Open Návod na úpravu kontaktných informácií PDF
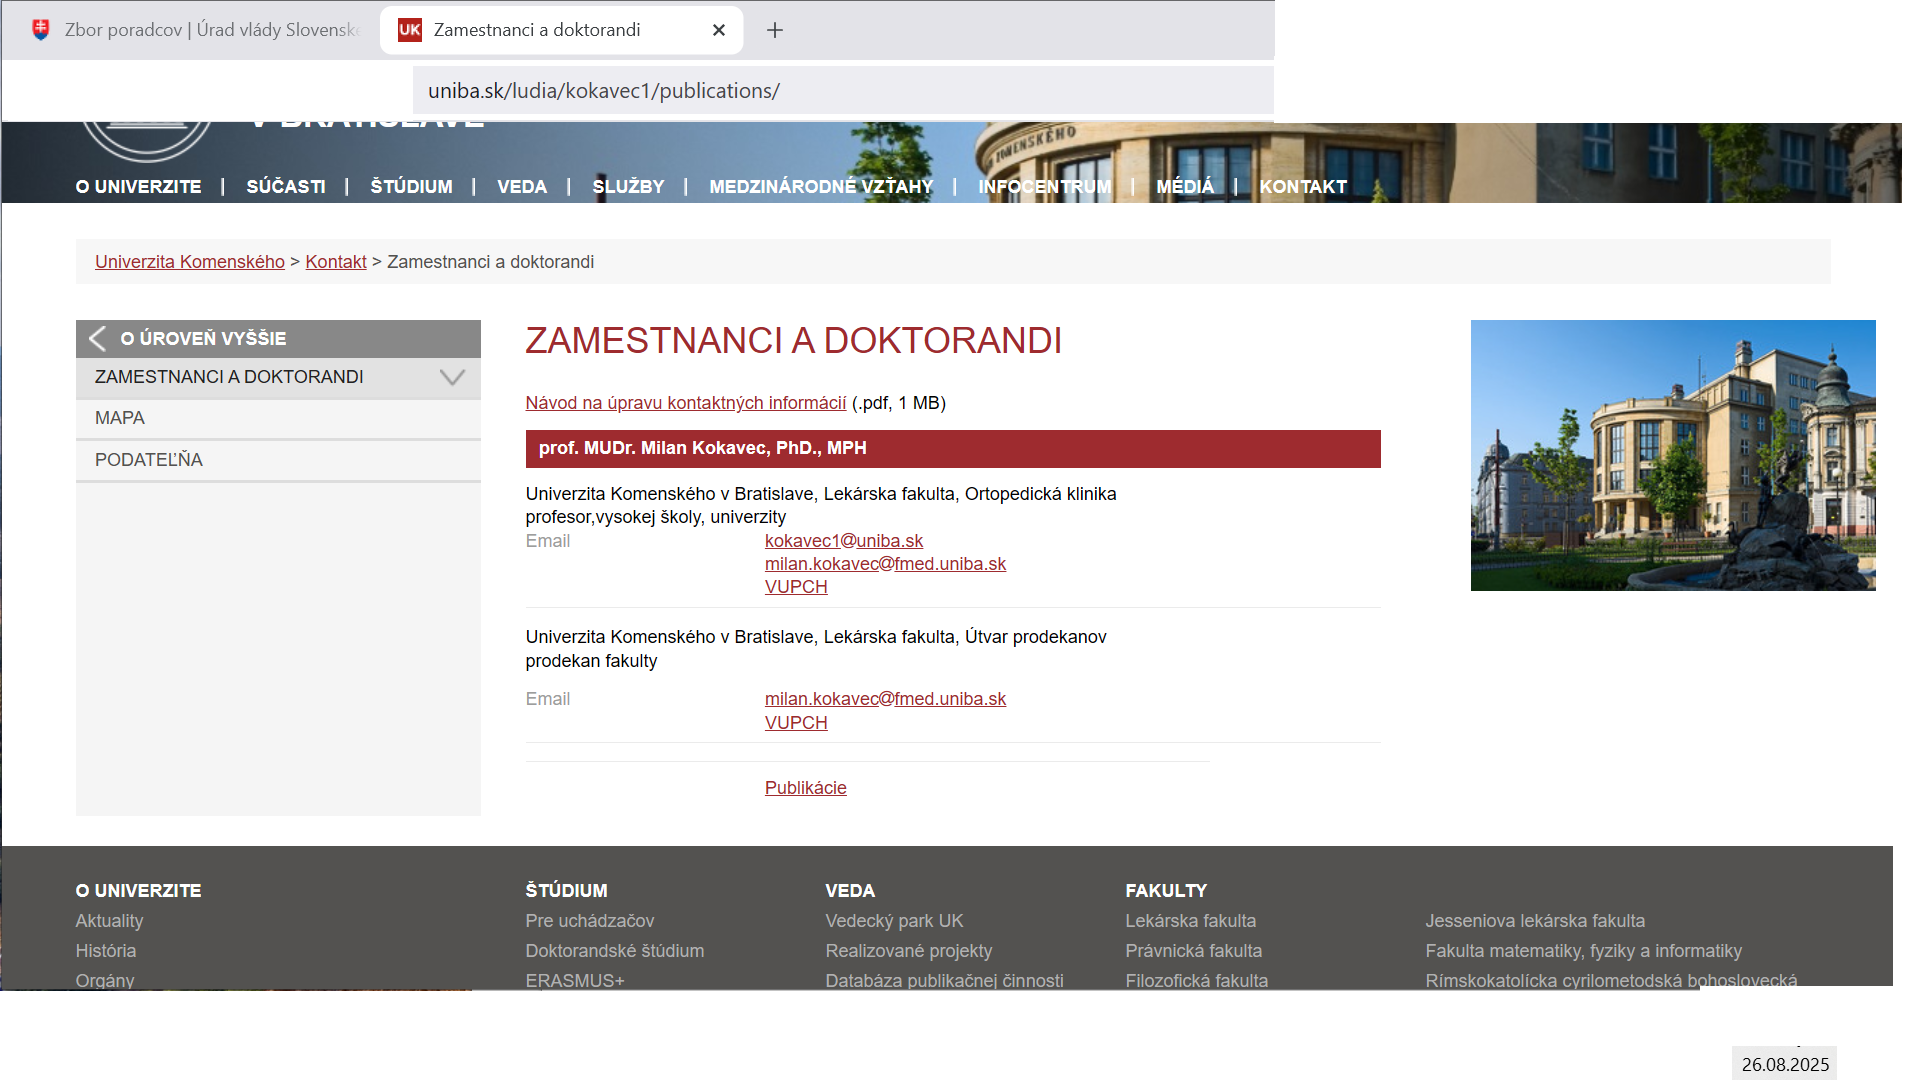1920x1080 pixels. coord(686,403)
